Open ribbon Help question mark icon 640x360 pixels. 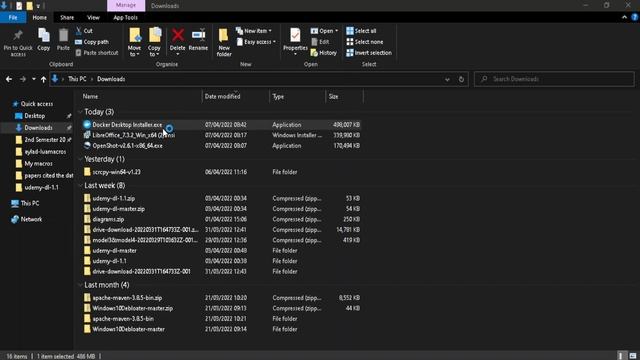click(x=634, y=17)
